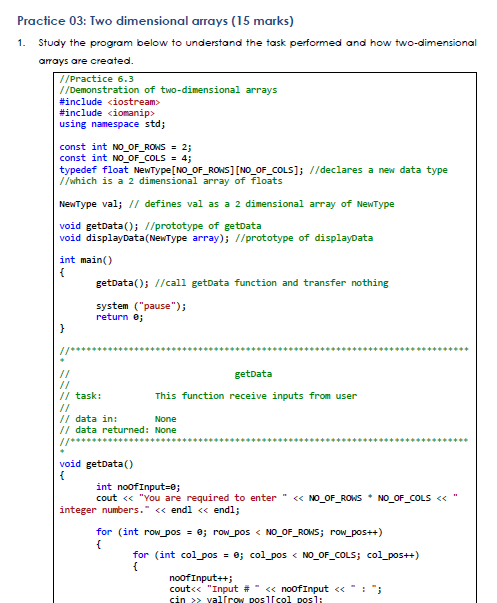Click the for loop with 'row_pos < NO_OF_ROWS'

(239, 532)
